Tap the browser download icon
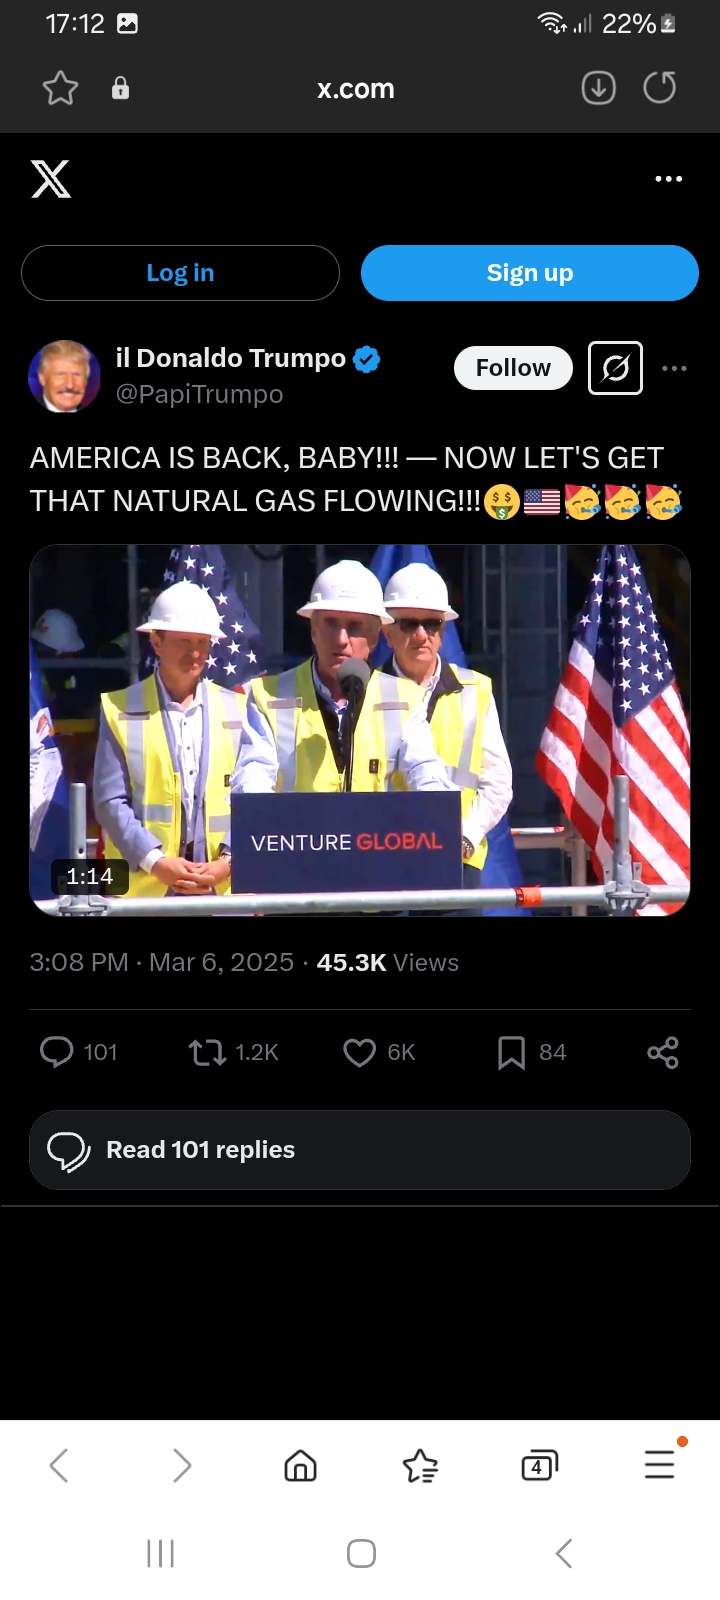This screenshot has width=720, height=1600. tap(598, 89)
